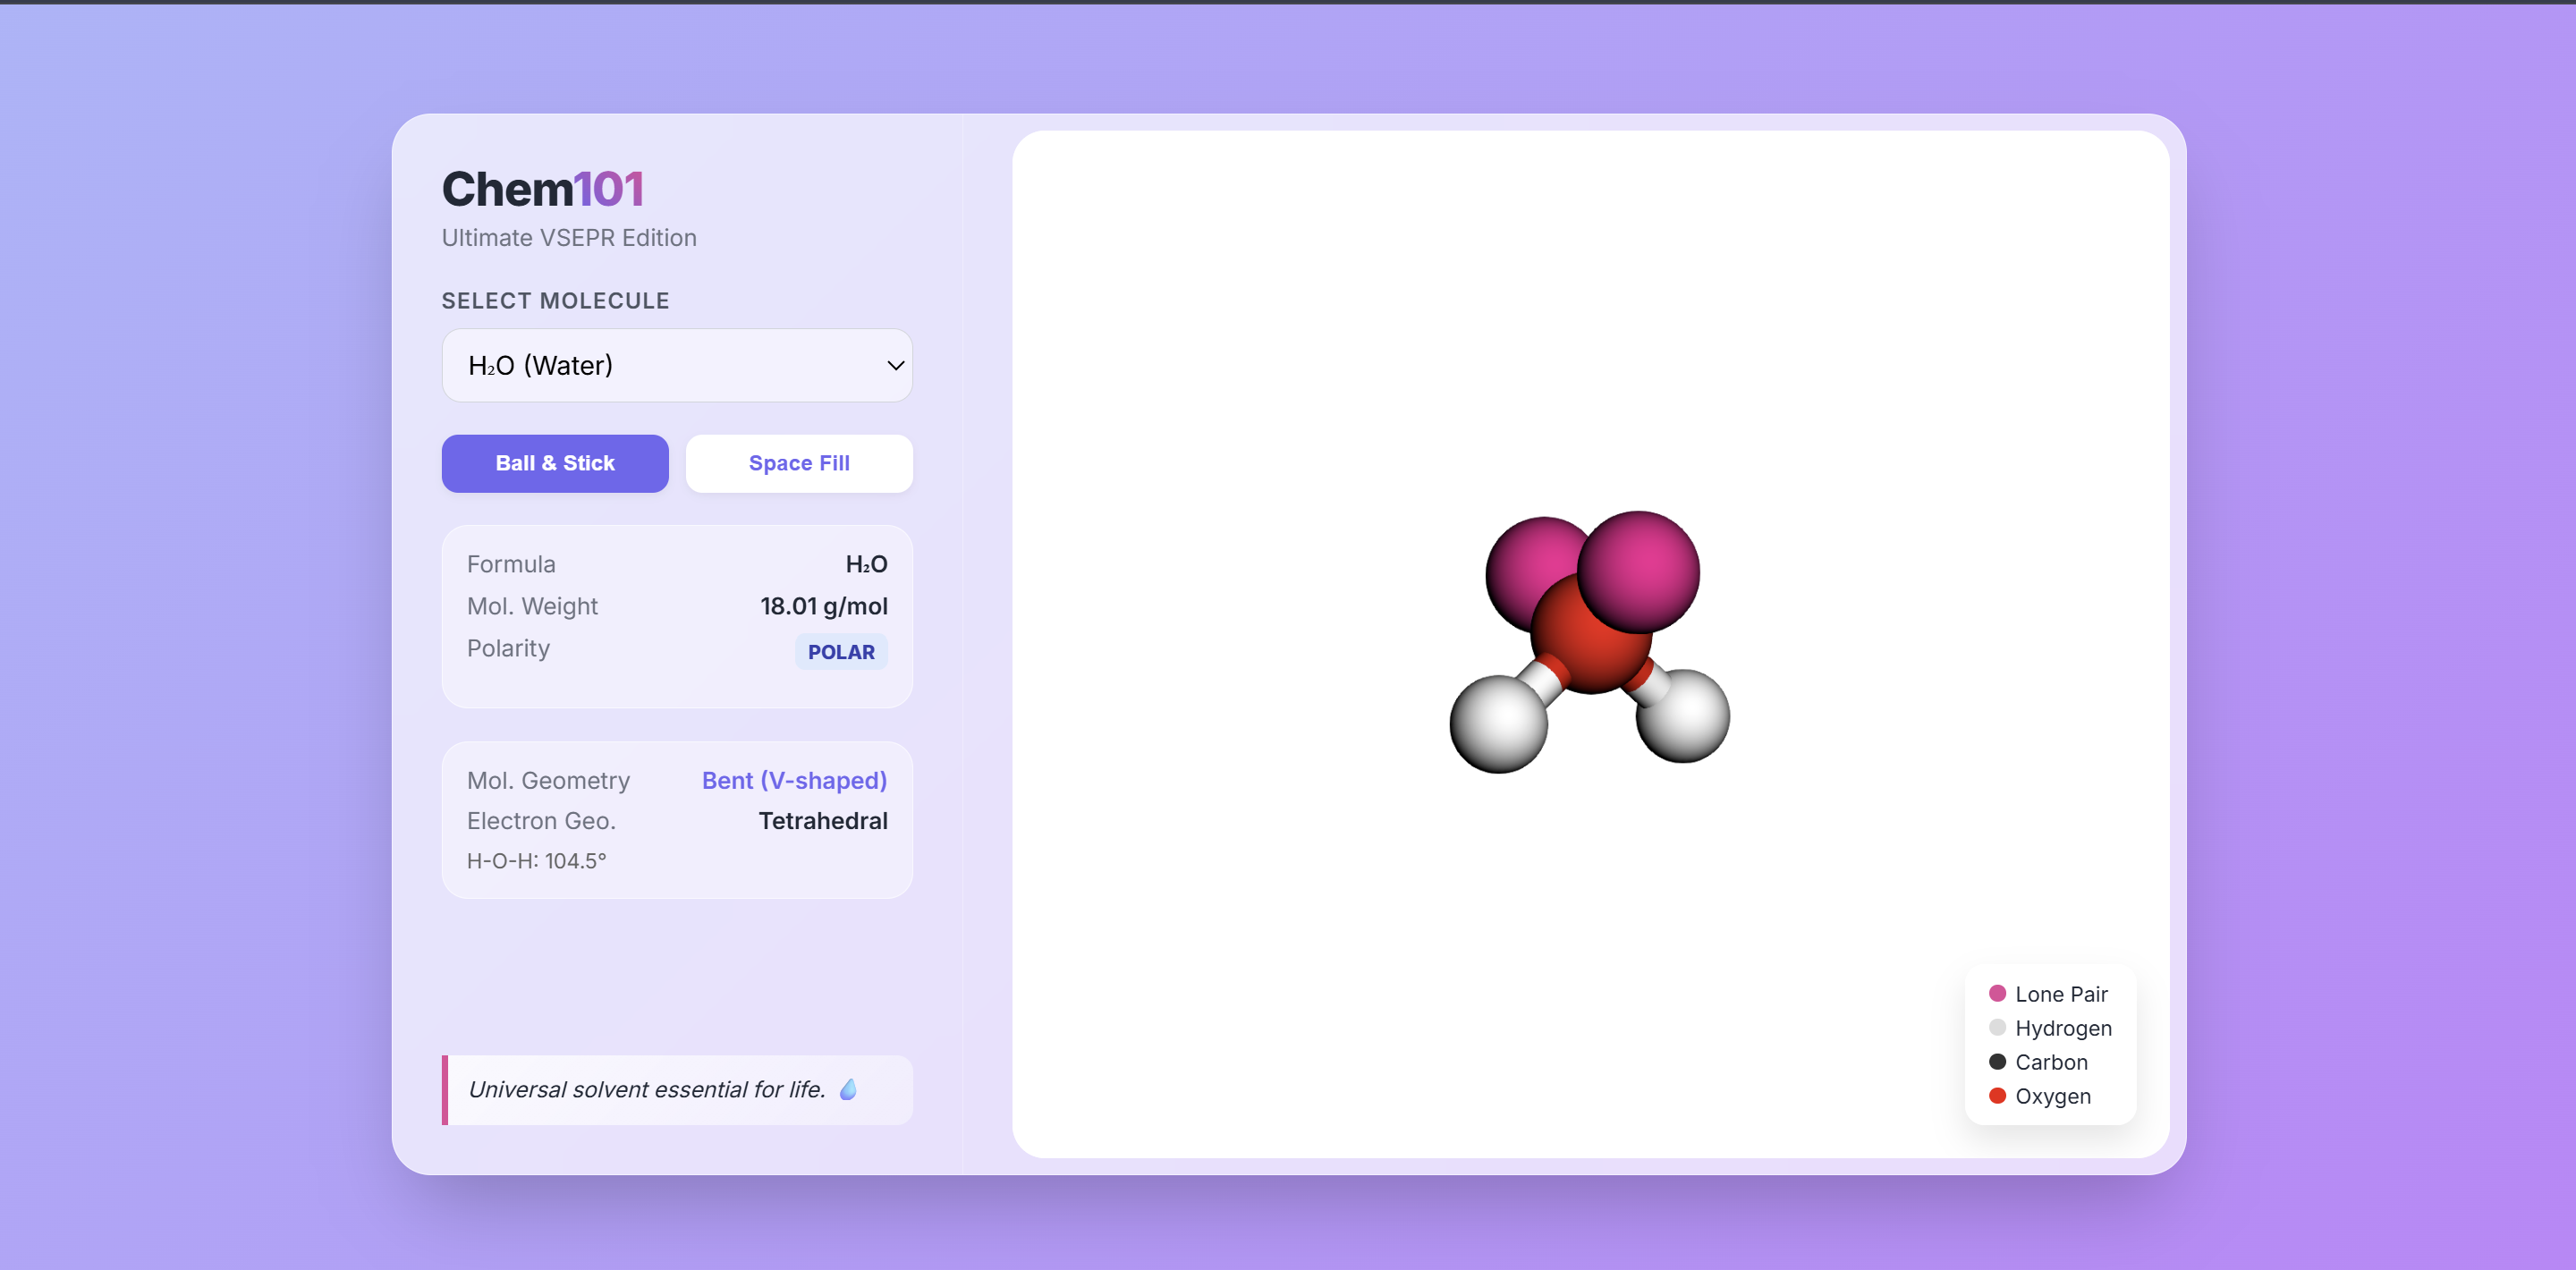Click the grey Hydrogen legend swatch
Viewport: 2576px width, 1270px height.
point(1997,1027)
